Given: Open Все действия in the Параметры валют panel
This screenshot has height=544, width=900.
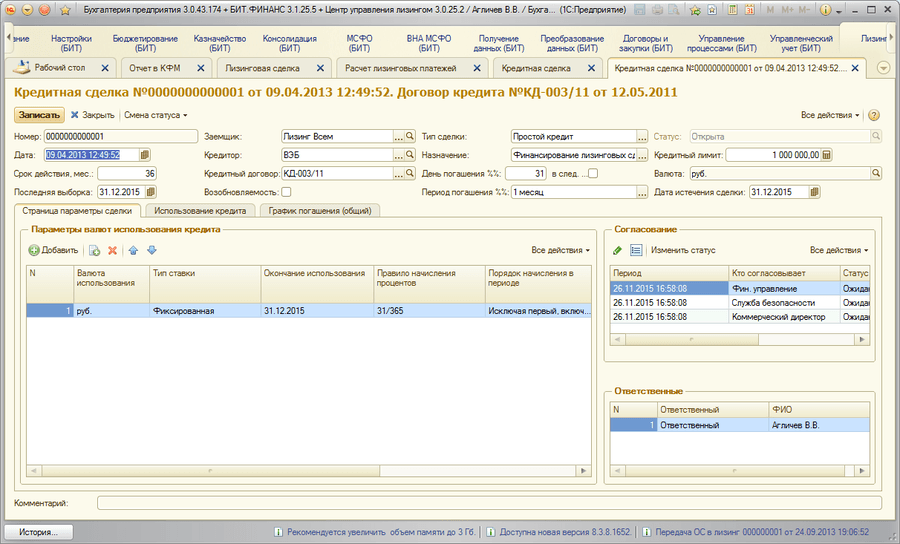Looking at the screenshot, I should click(560, 250).
